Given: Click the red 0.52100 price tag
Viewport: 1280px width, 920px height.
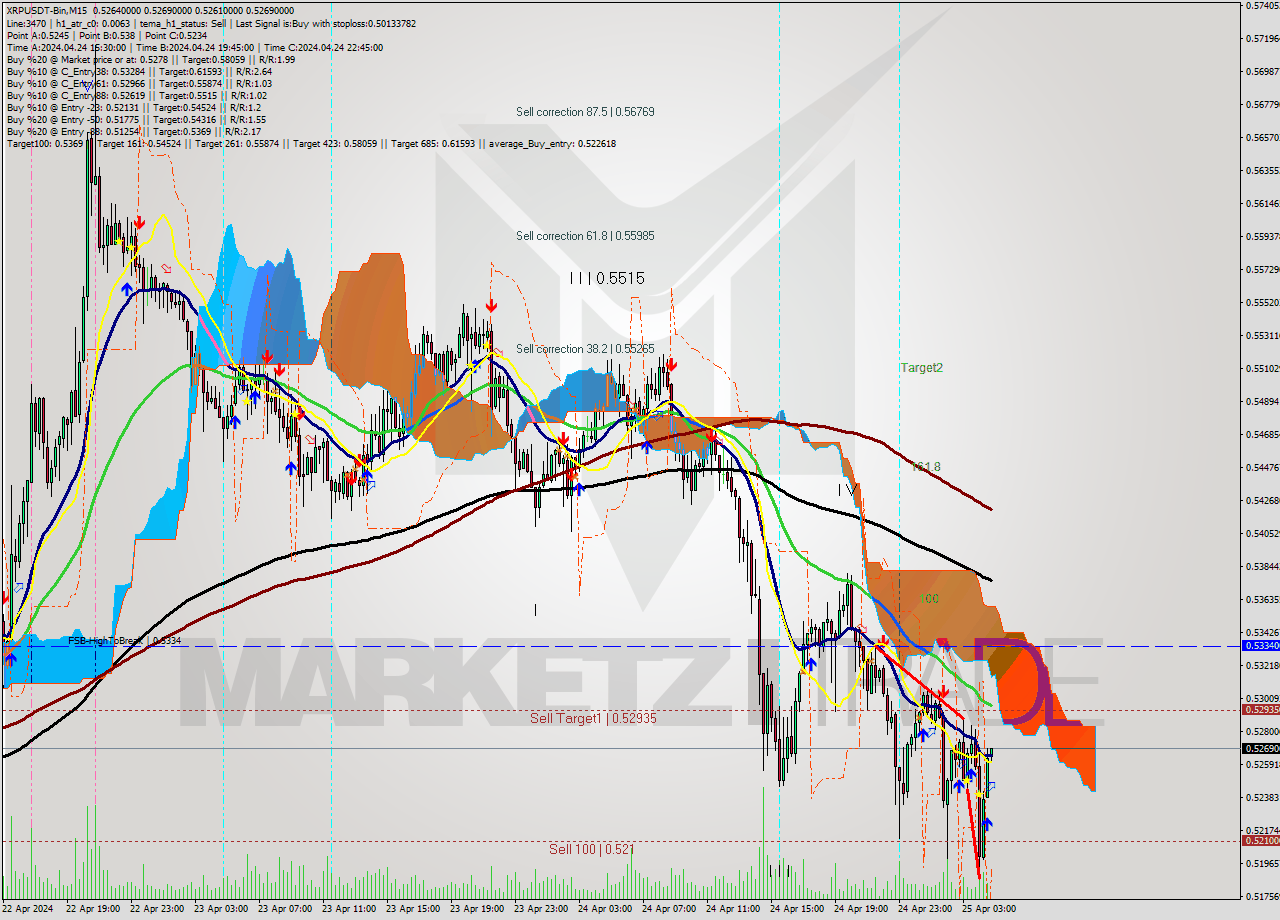Looking at the screenshot, I should pyautogui.click(x=1259, y=840).
